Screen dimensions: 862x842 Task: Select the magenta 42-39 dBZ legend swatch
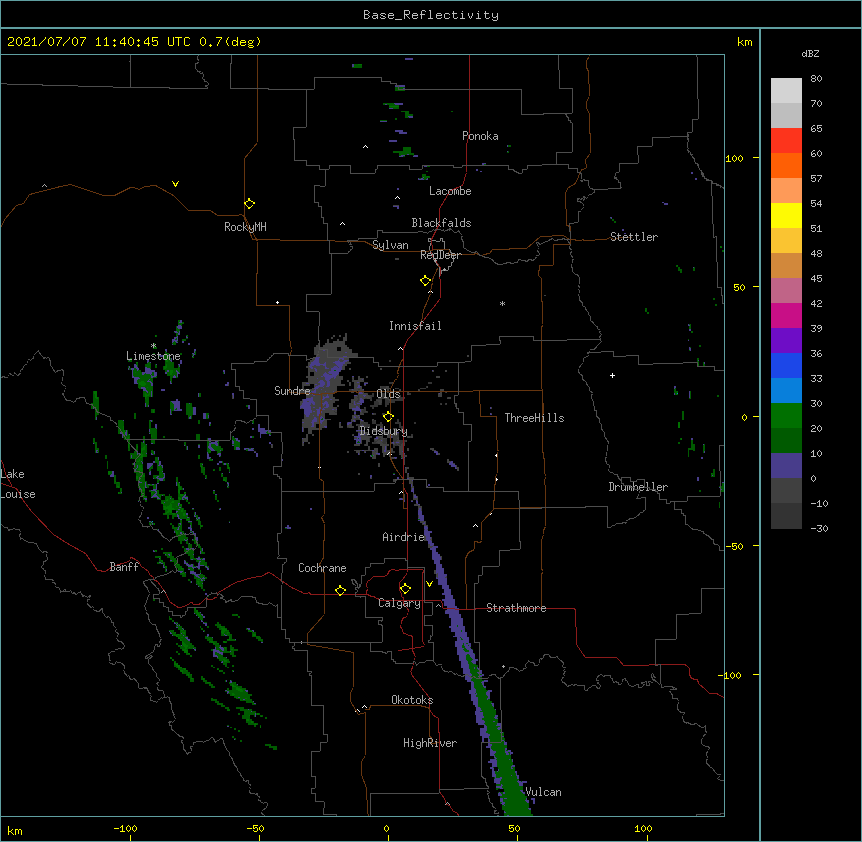tap(786, 315)
